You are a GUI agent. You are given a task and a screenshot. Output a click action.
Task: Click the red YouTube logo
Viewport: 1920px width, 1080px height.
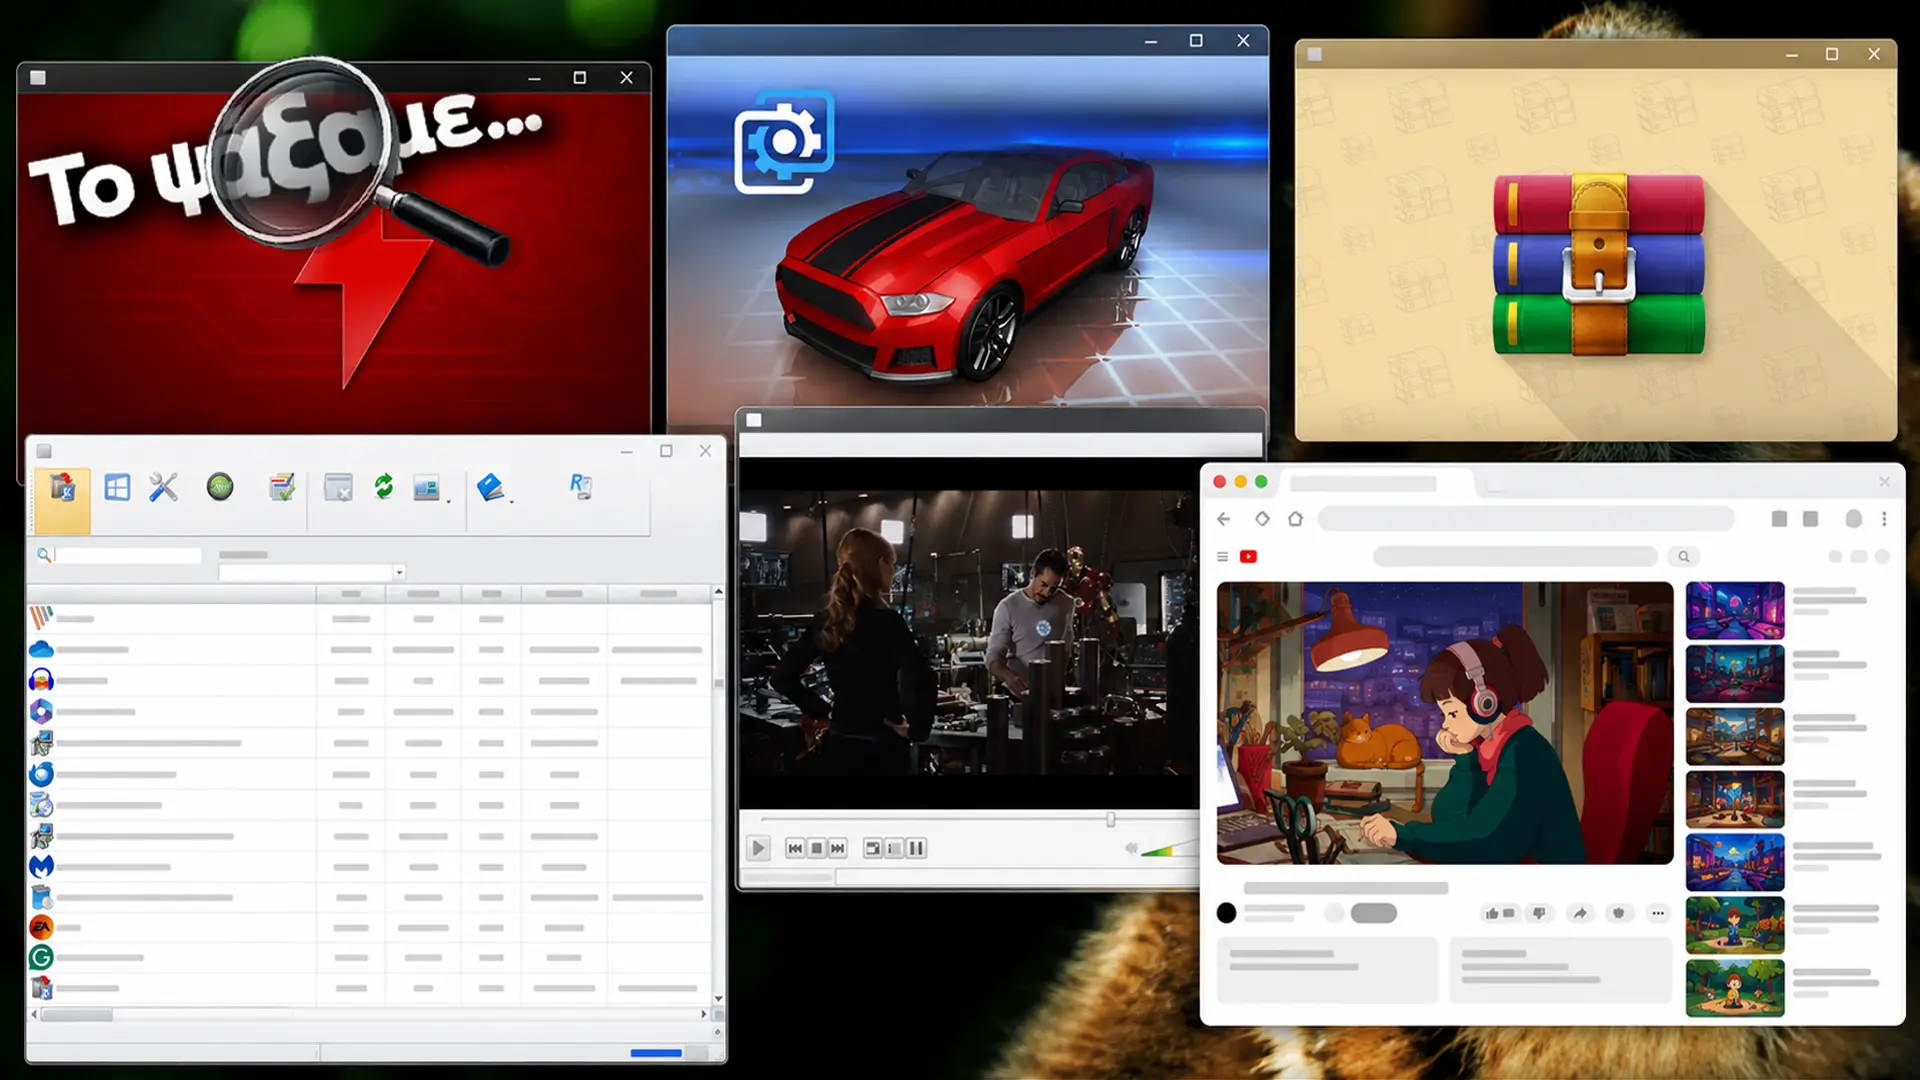tap(1248, 557)
